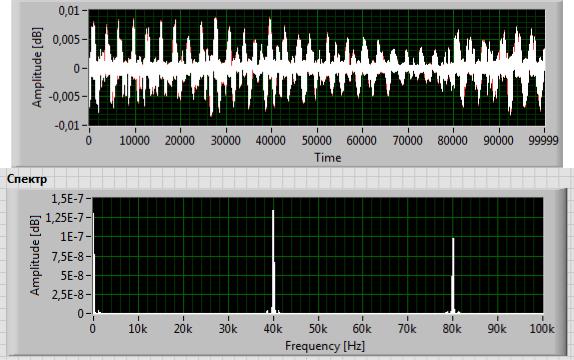Click the "99999" time axis end value
Viewport: 574px width, 360px height.
(x=543, y=140)
